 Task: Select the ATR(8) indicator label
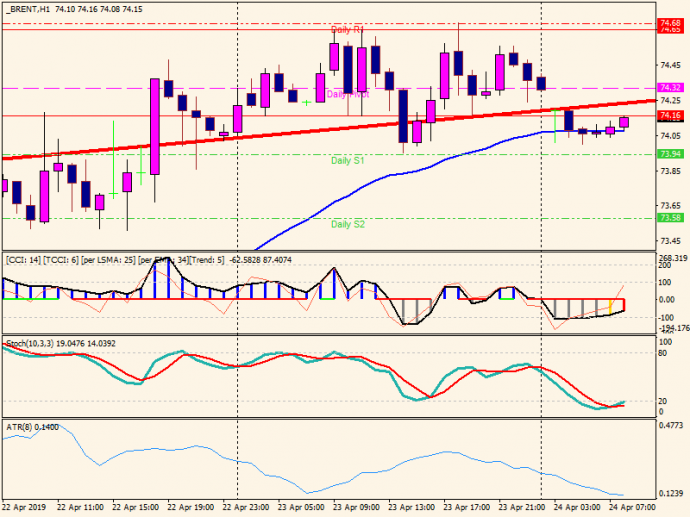point(18,427)
